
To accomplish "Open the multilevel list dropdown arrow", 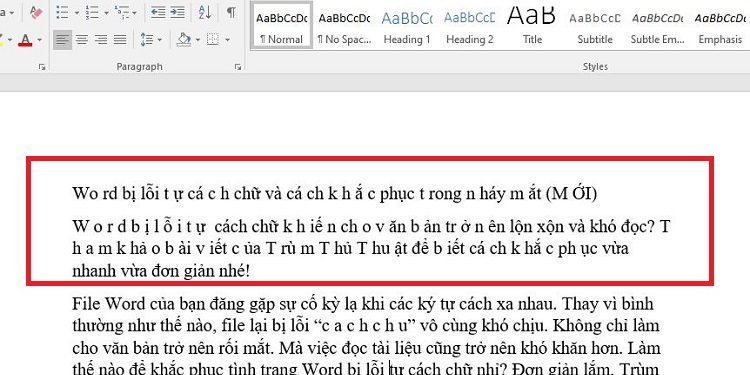I will click(x=134, y=13).
